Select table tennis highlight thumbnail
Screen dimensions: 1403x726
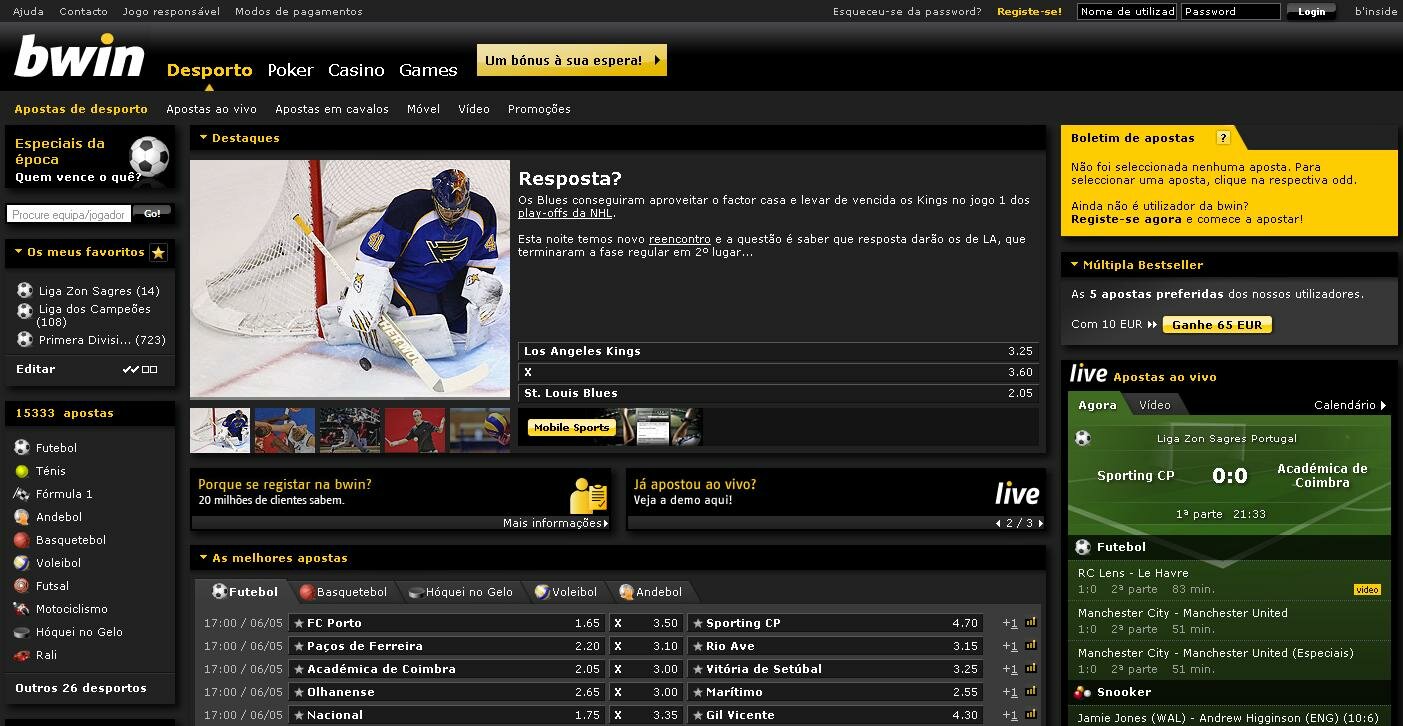[415, 430]
